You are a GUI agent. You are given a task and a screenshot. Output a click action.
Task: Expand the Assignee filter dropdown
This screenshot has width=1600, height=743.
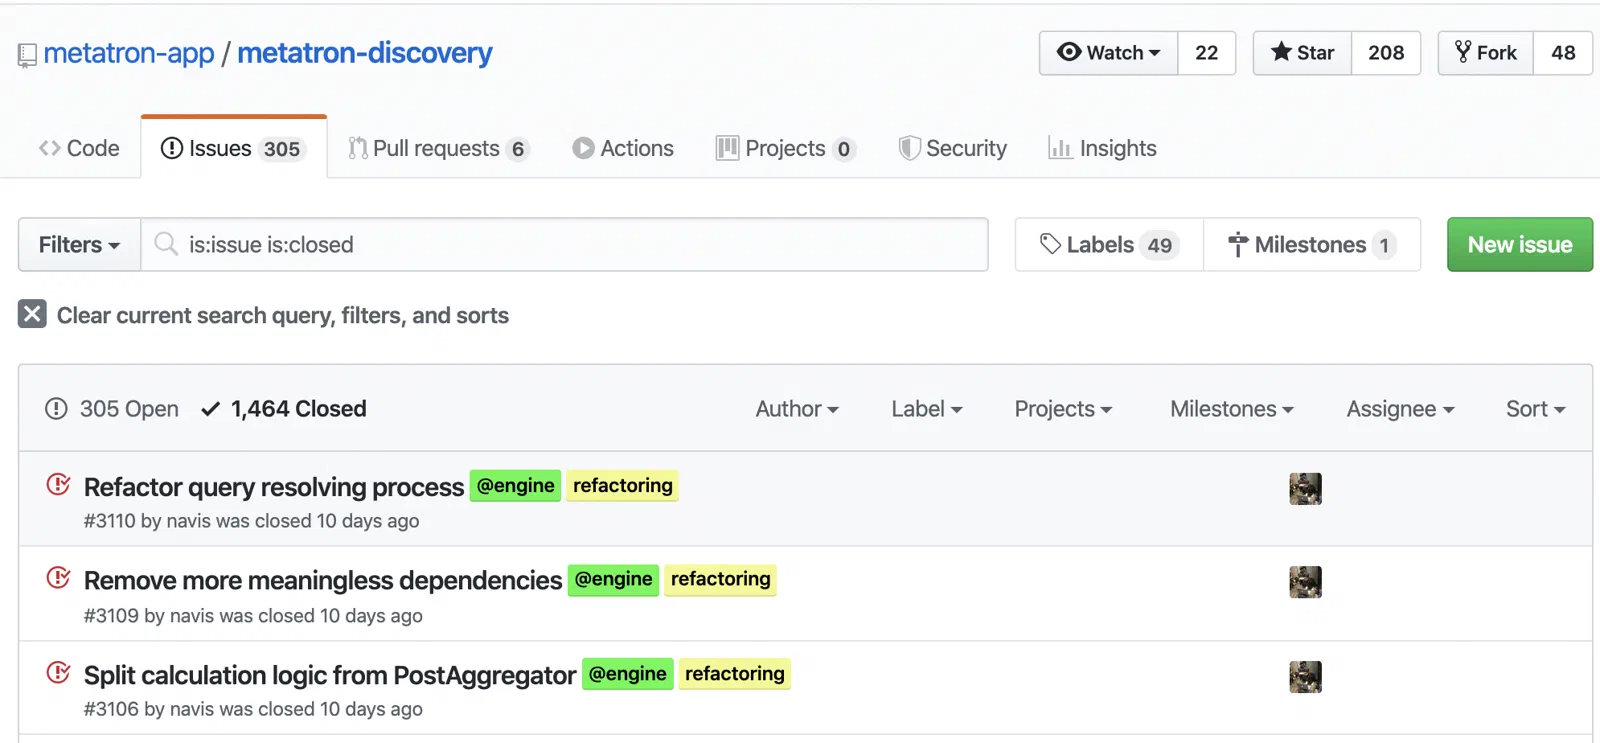coord(1400,409)
